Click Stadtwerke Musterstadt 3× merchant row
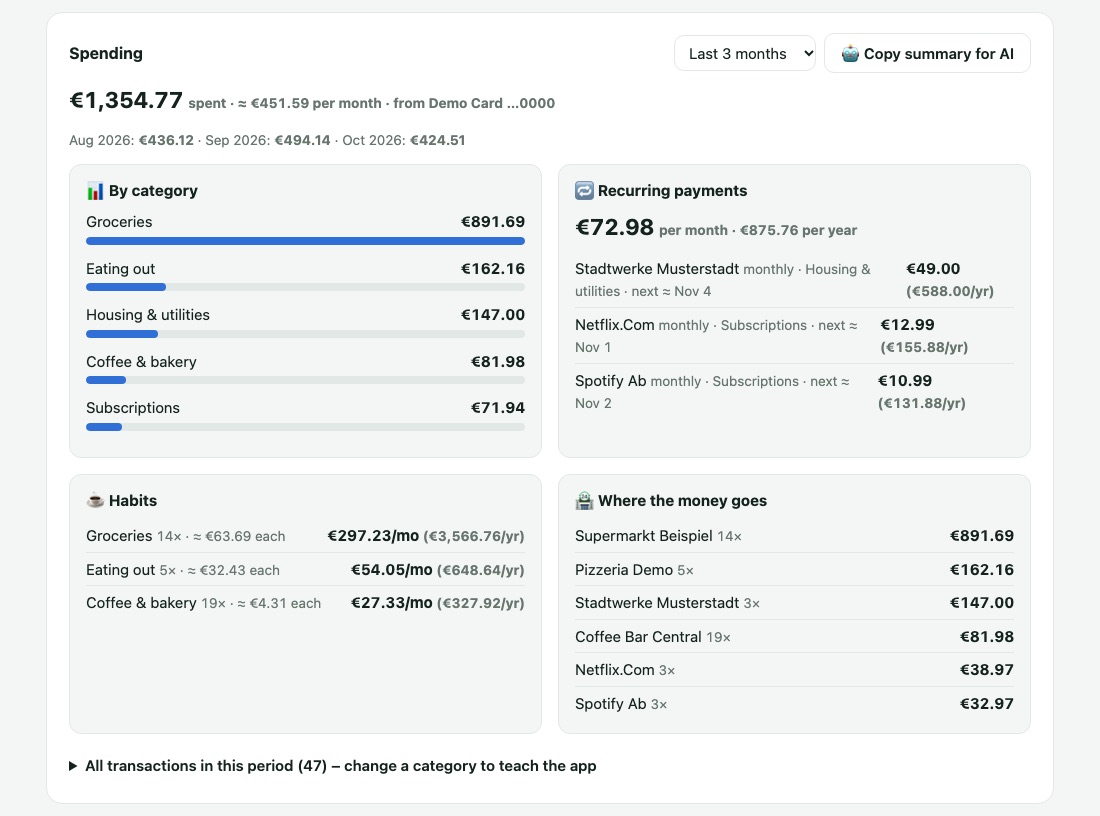 [794, 603]
